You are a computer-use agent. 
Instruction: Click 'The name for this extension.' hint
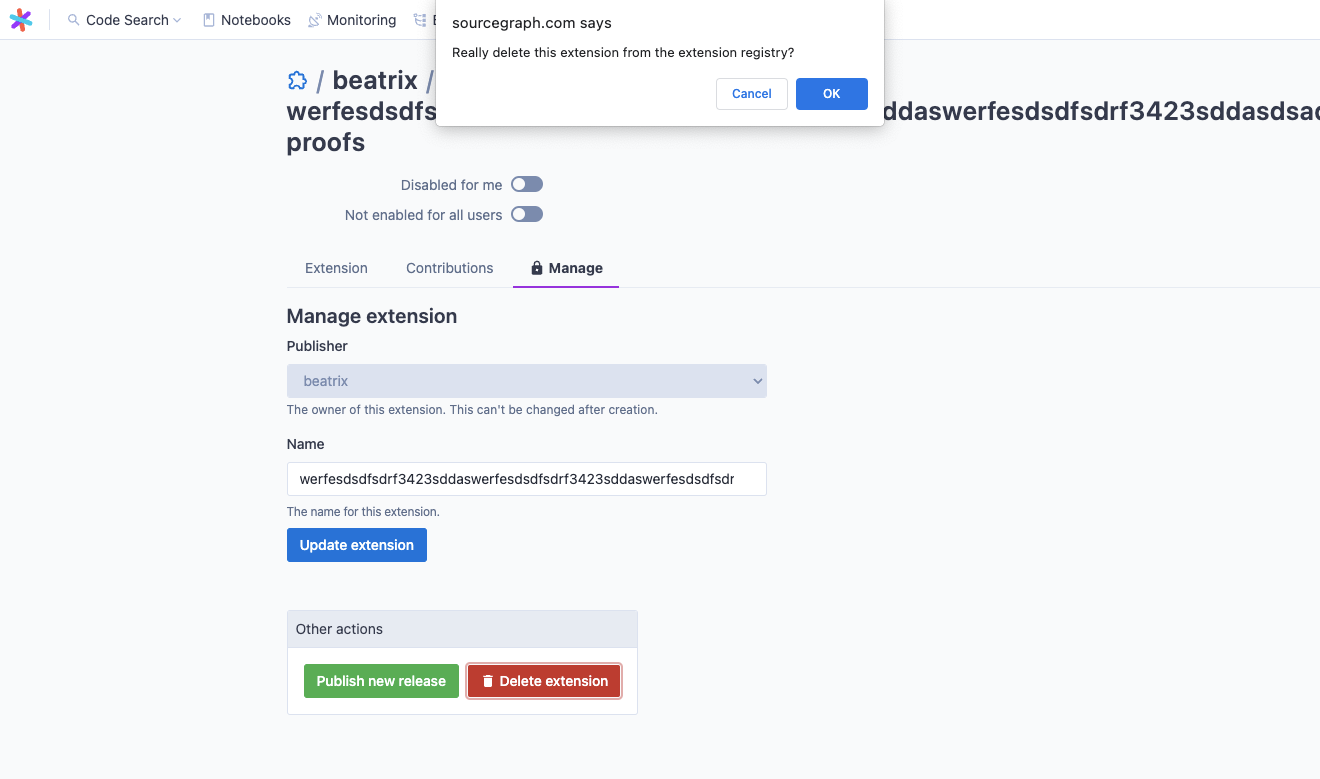363,511
